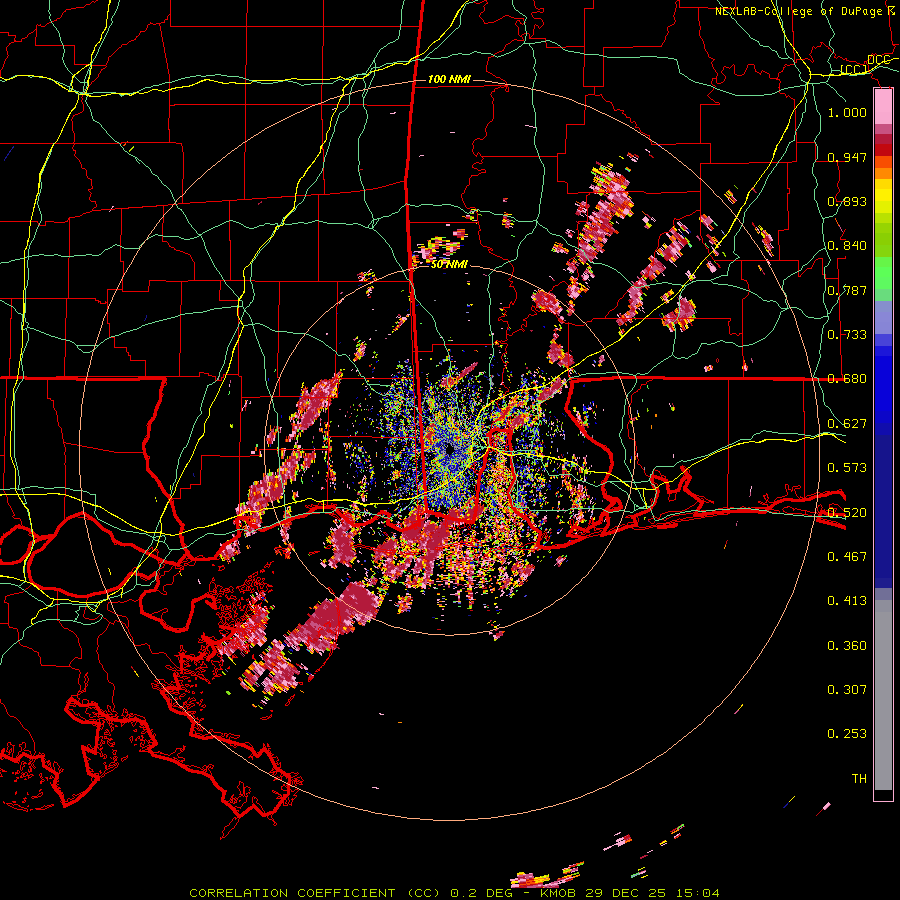Click the 0.253 legend value
Image resolution: width=900 pixels, height=900 pixels.
pyautogui.click(x=847, y=734)
